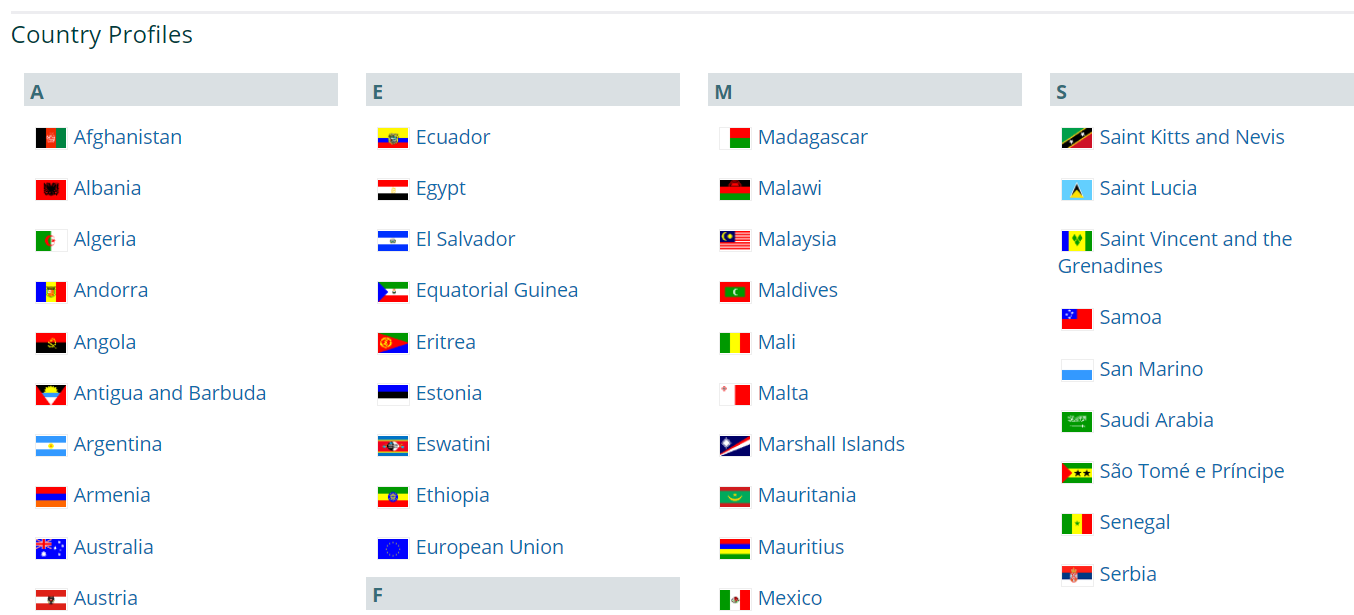Click the Senegal flag icon
1354x615 pixels.
[x=1077, y=523]
